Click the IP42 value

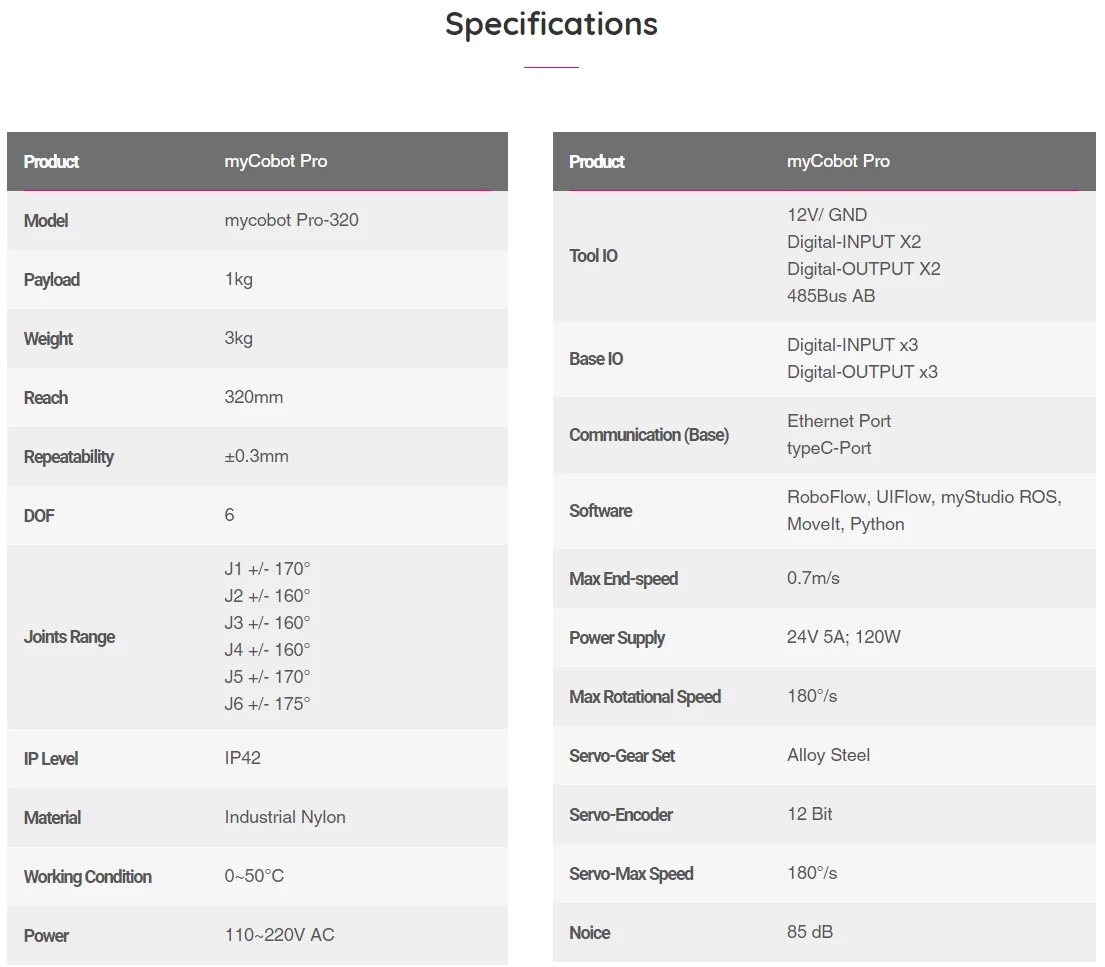pos(243,758)
